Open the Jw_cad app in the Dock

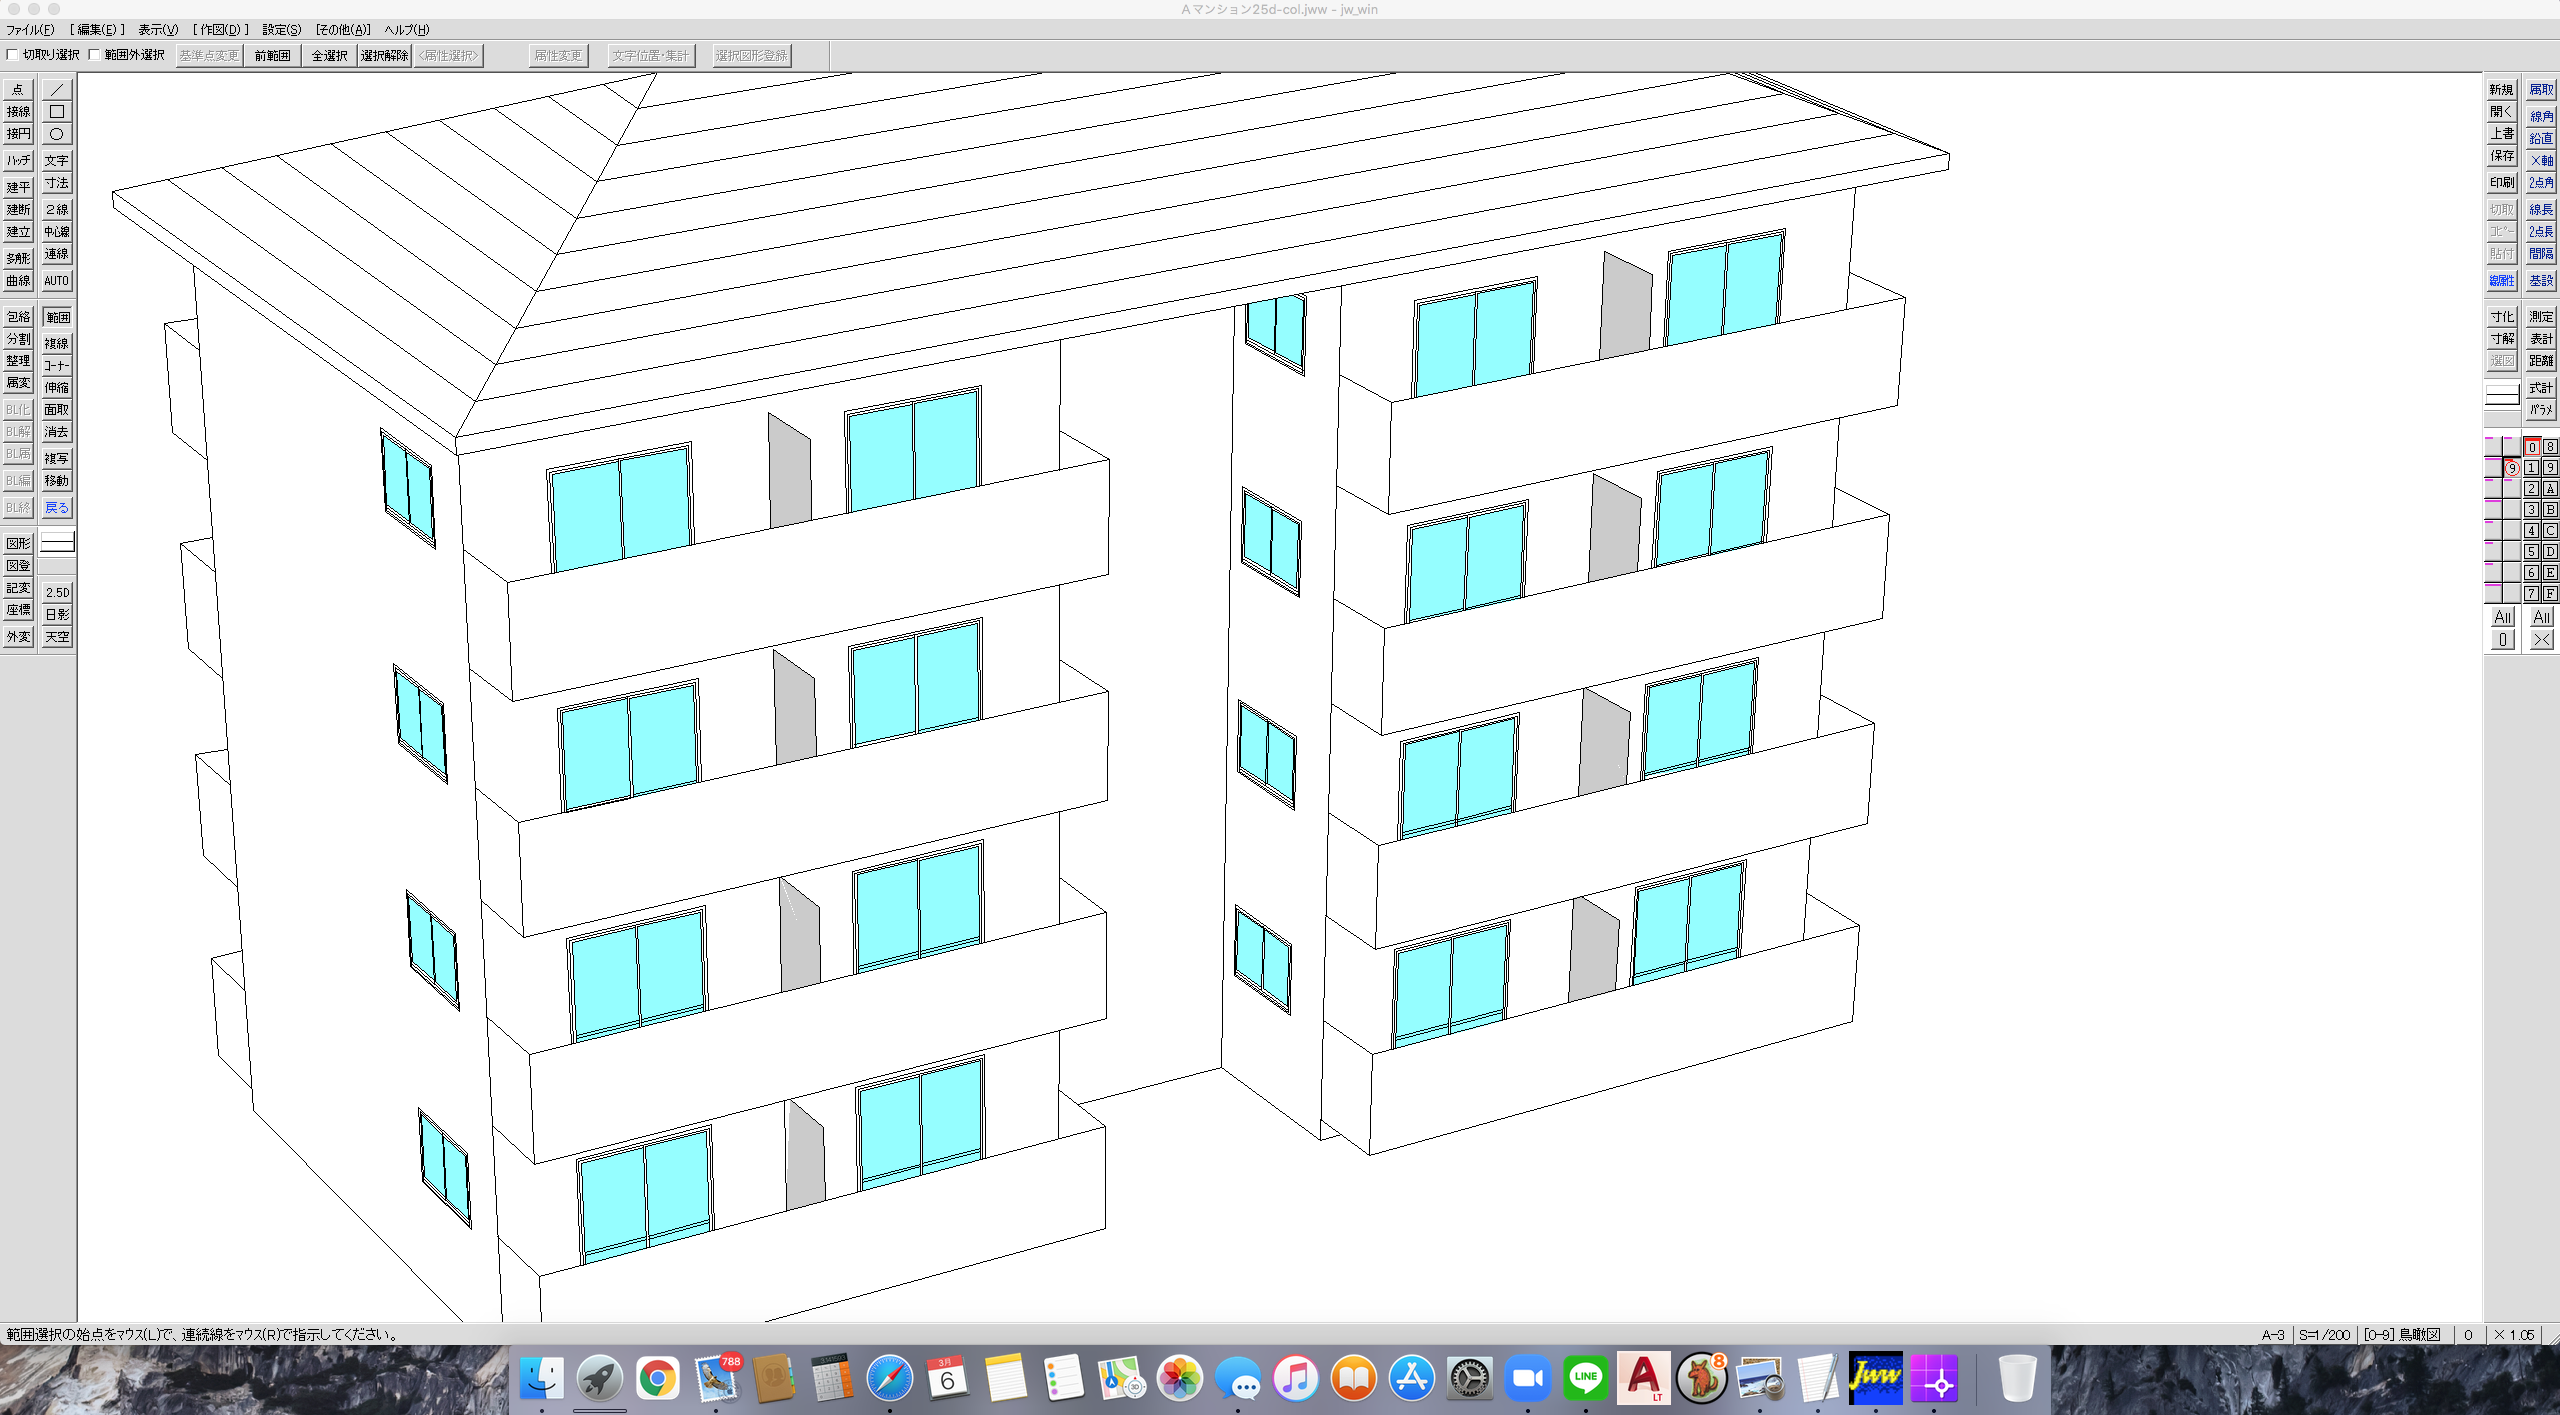(x=1875, y=1378)
